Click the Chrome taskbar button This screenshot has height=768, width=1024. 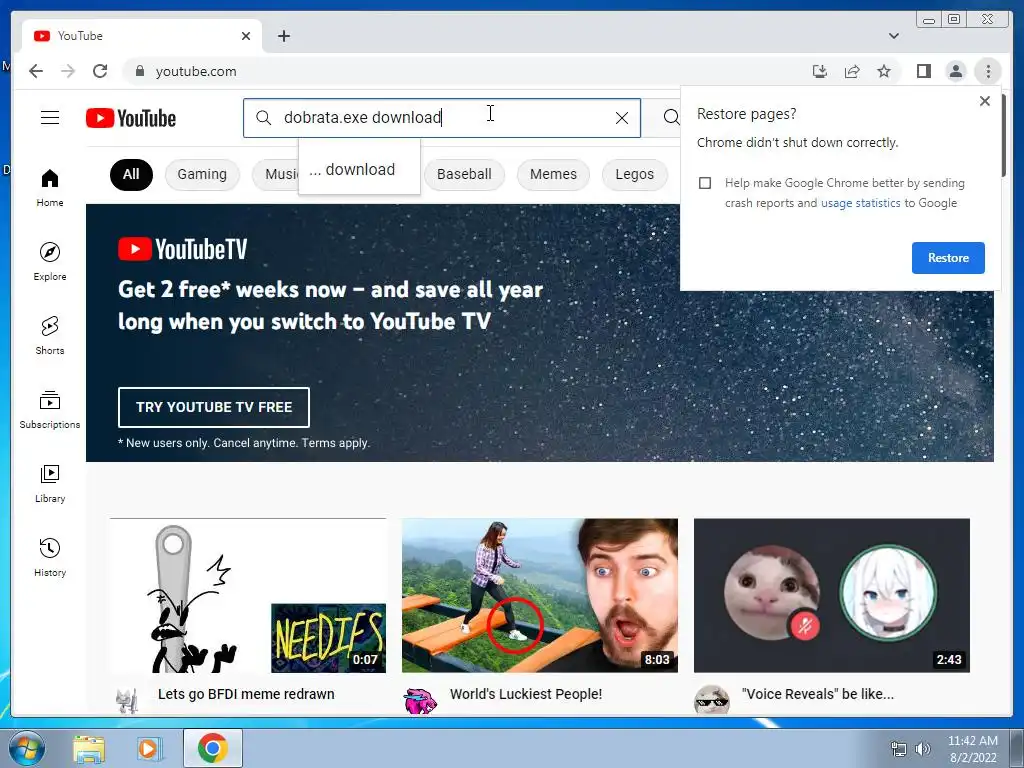click(213, 748)
